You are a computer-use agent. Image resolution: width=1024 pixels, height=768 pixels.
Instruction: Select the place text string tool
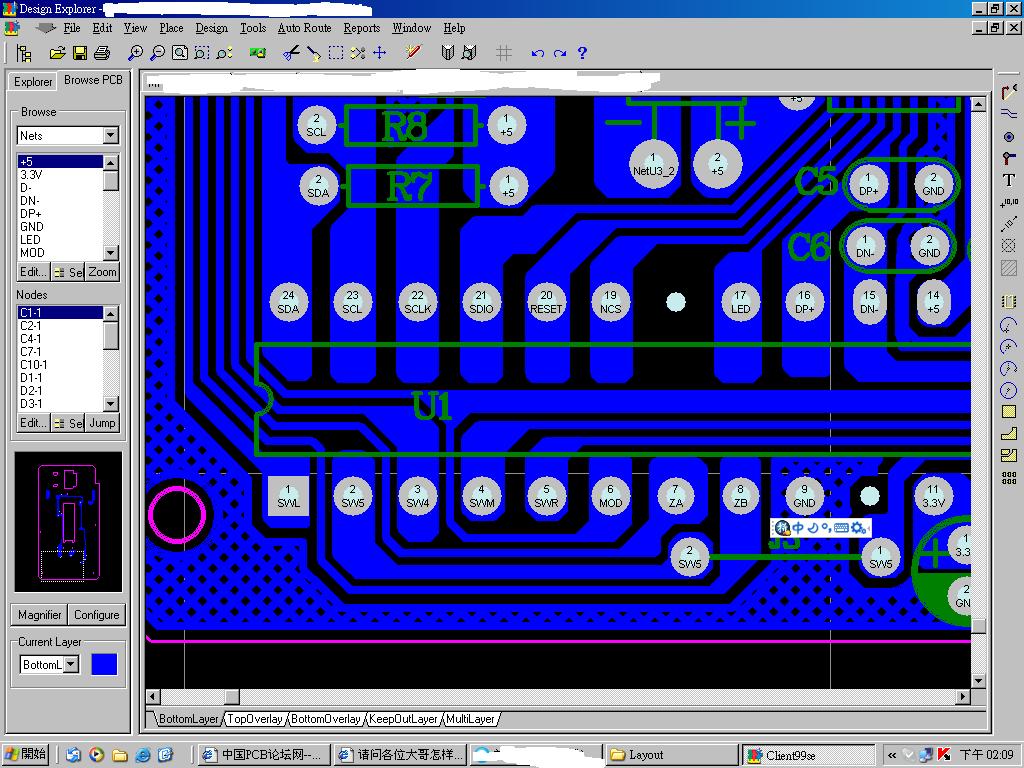[1009, 180]
